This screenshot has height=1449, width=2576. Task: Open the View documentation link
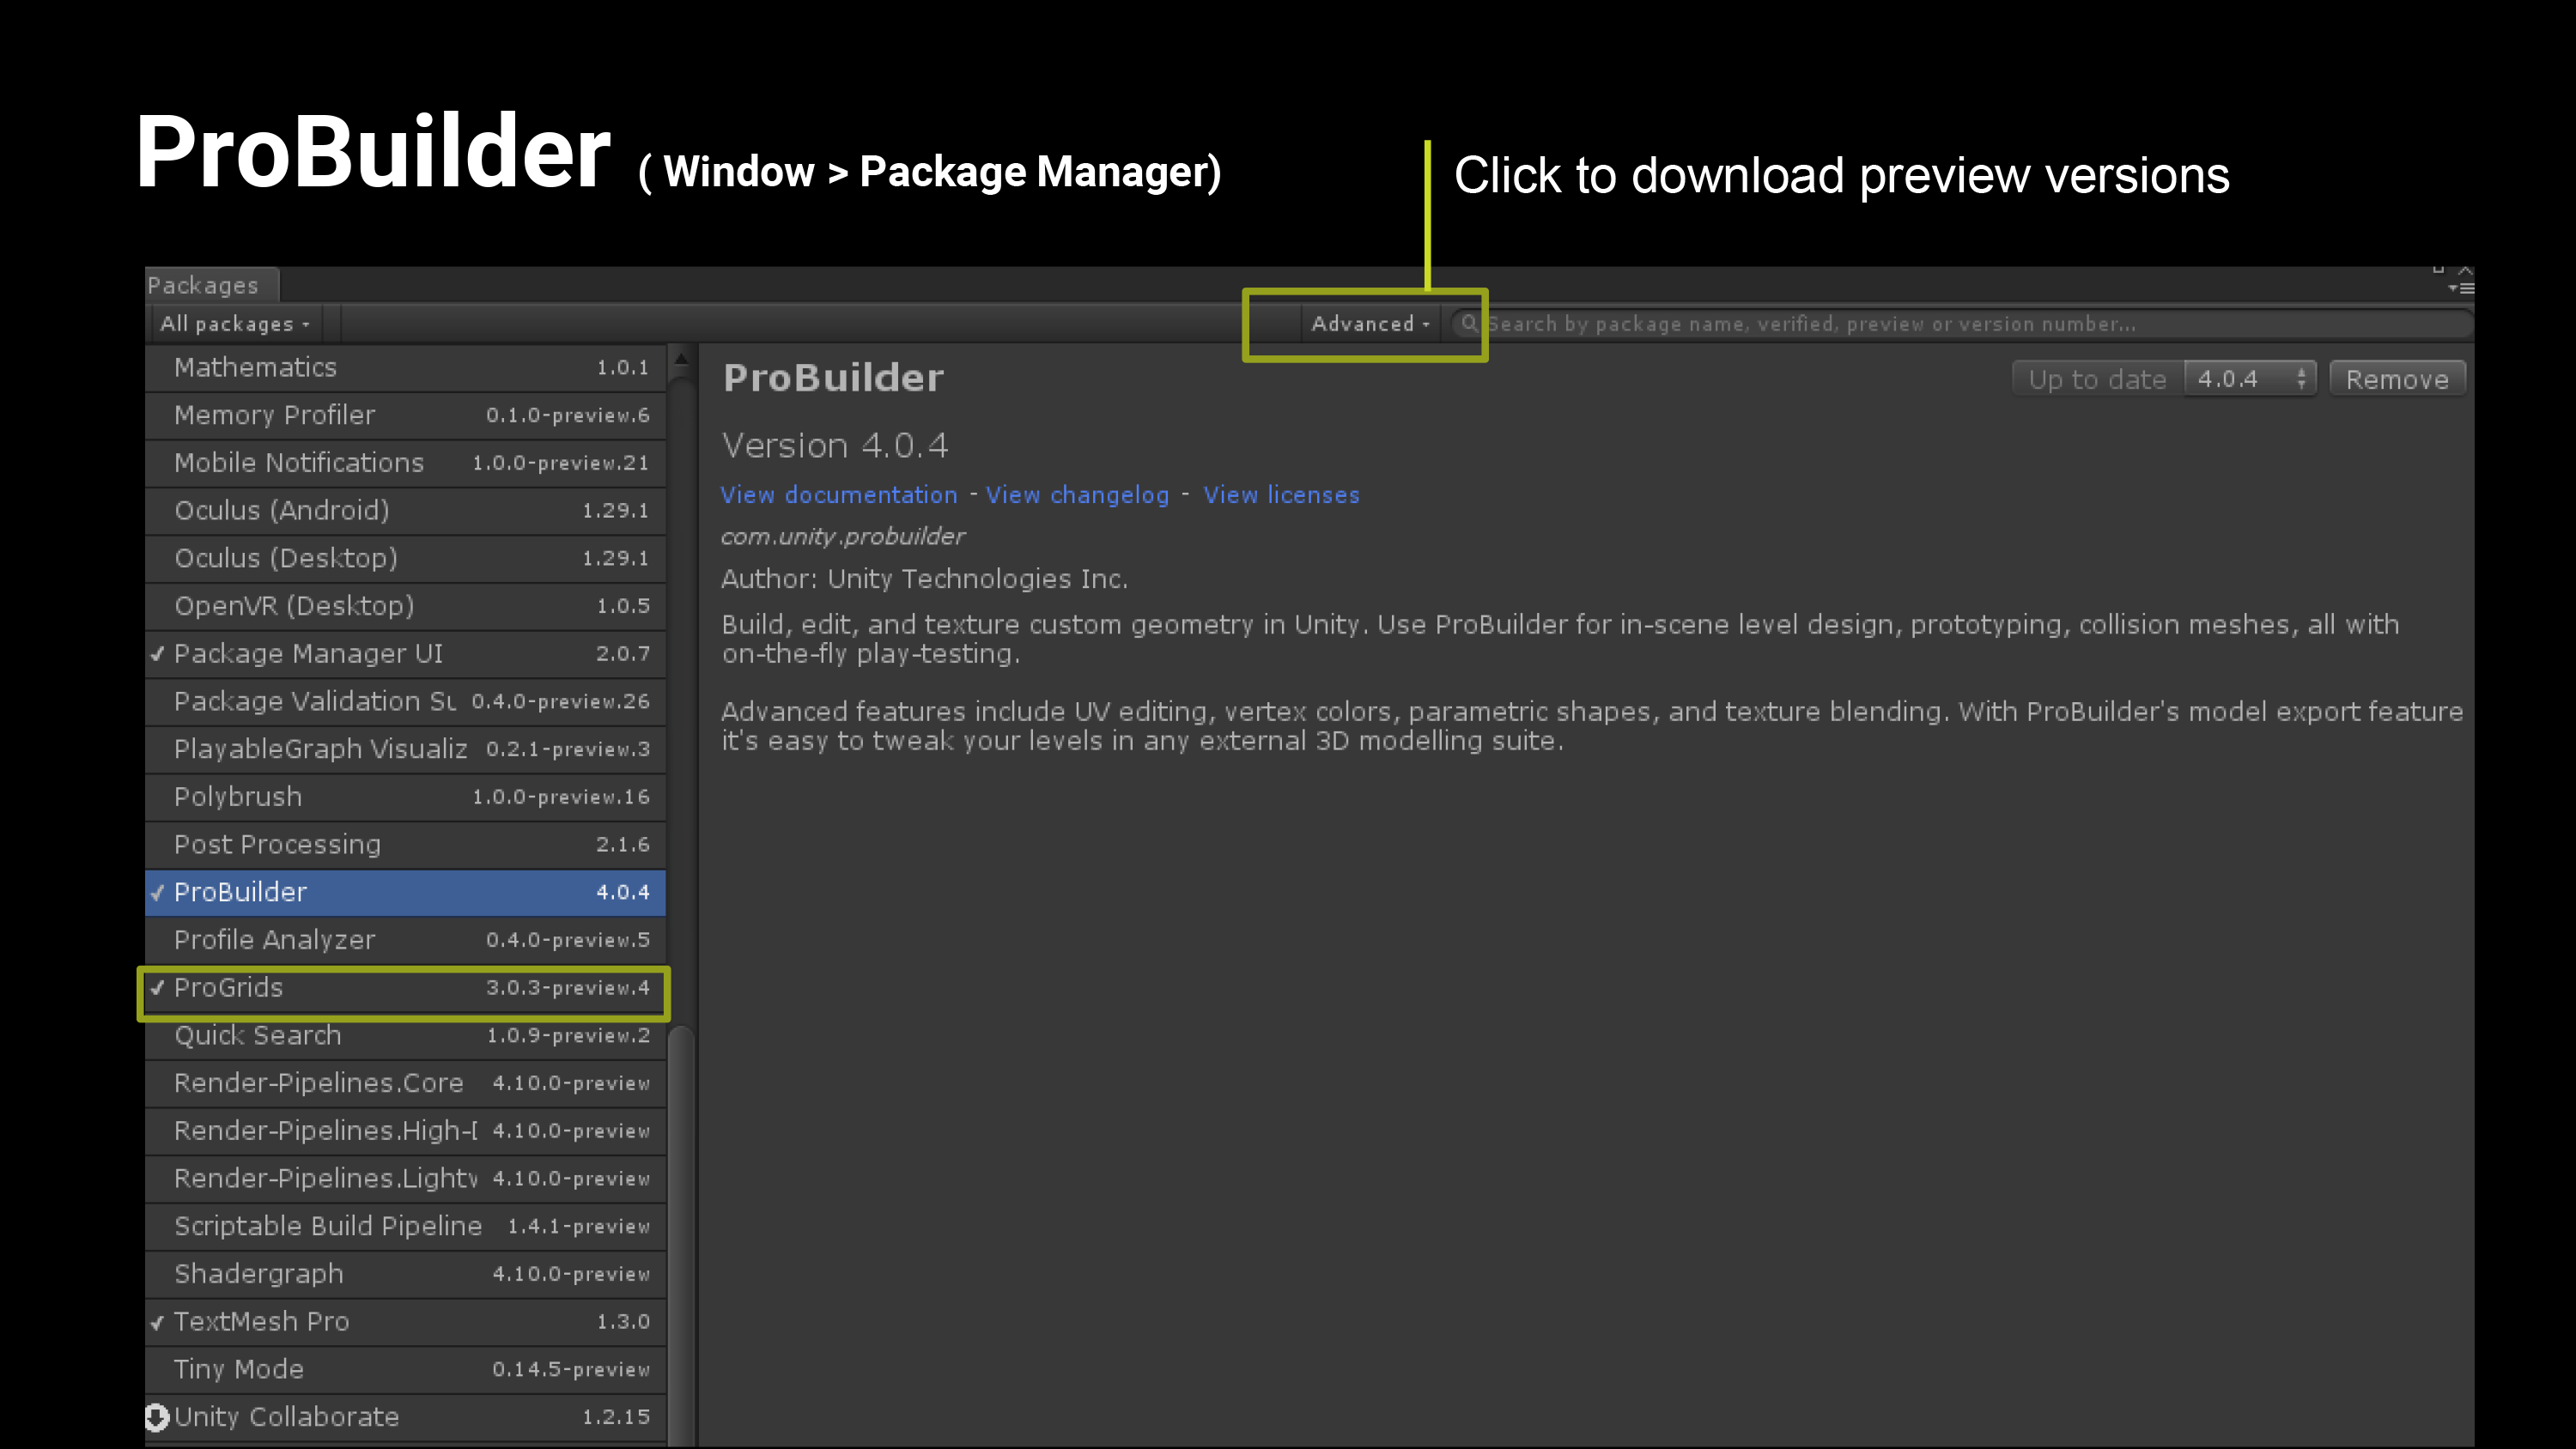(838, 495)
